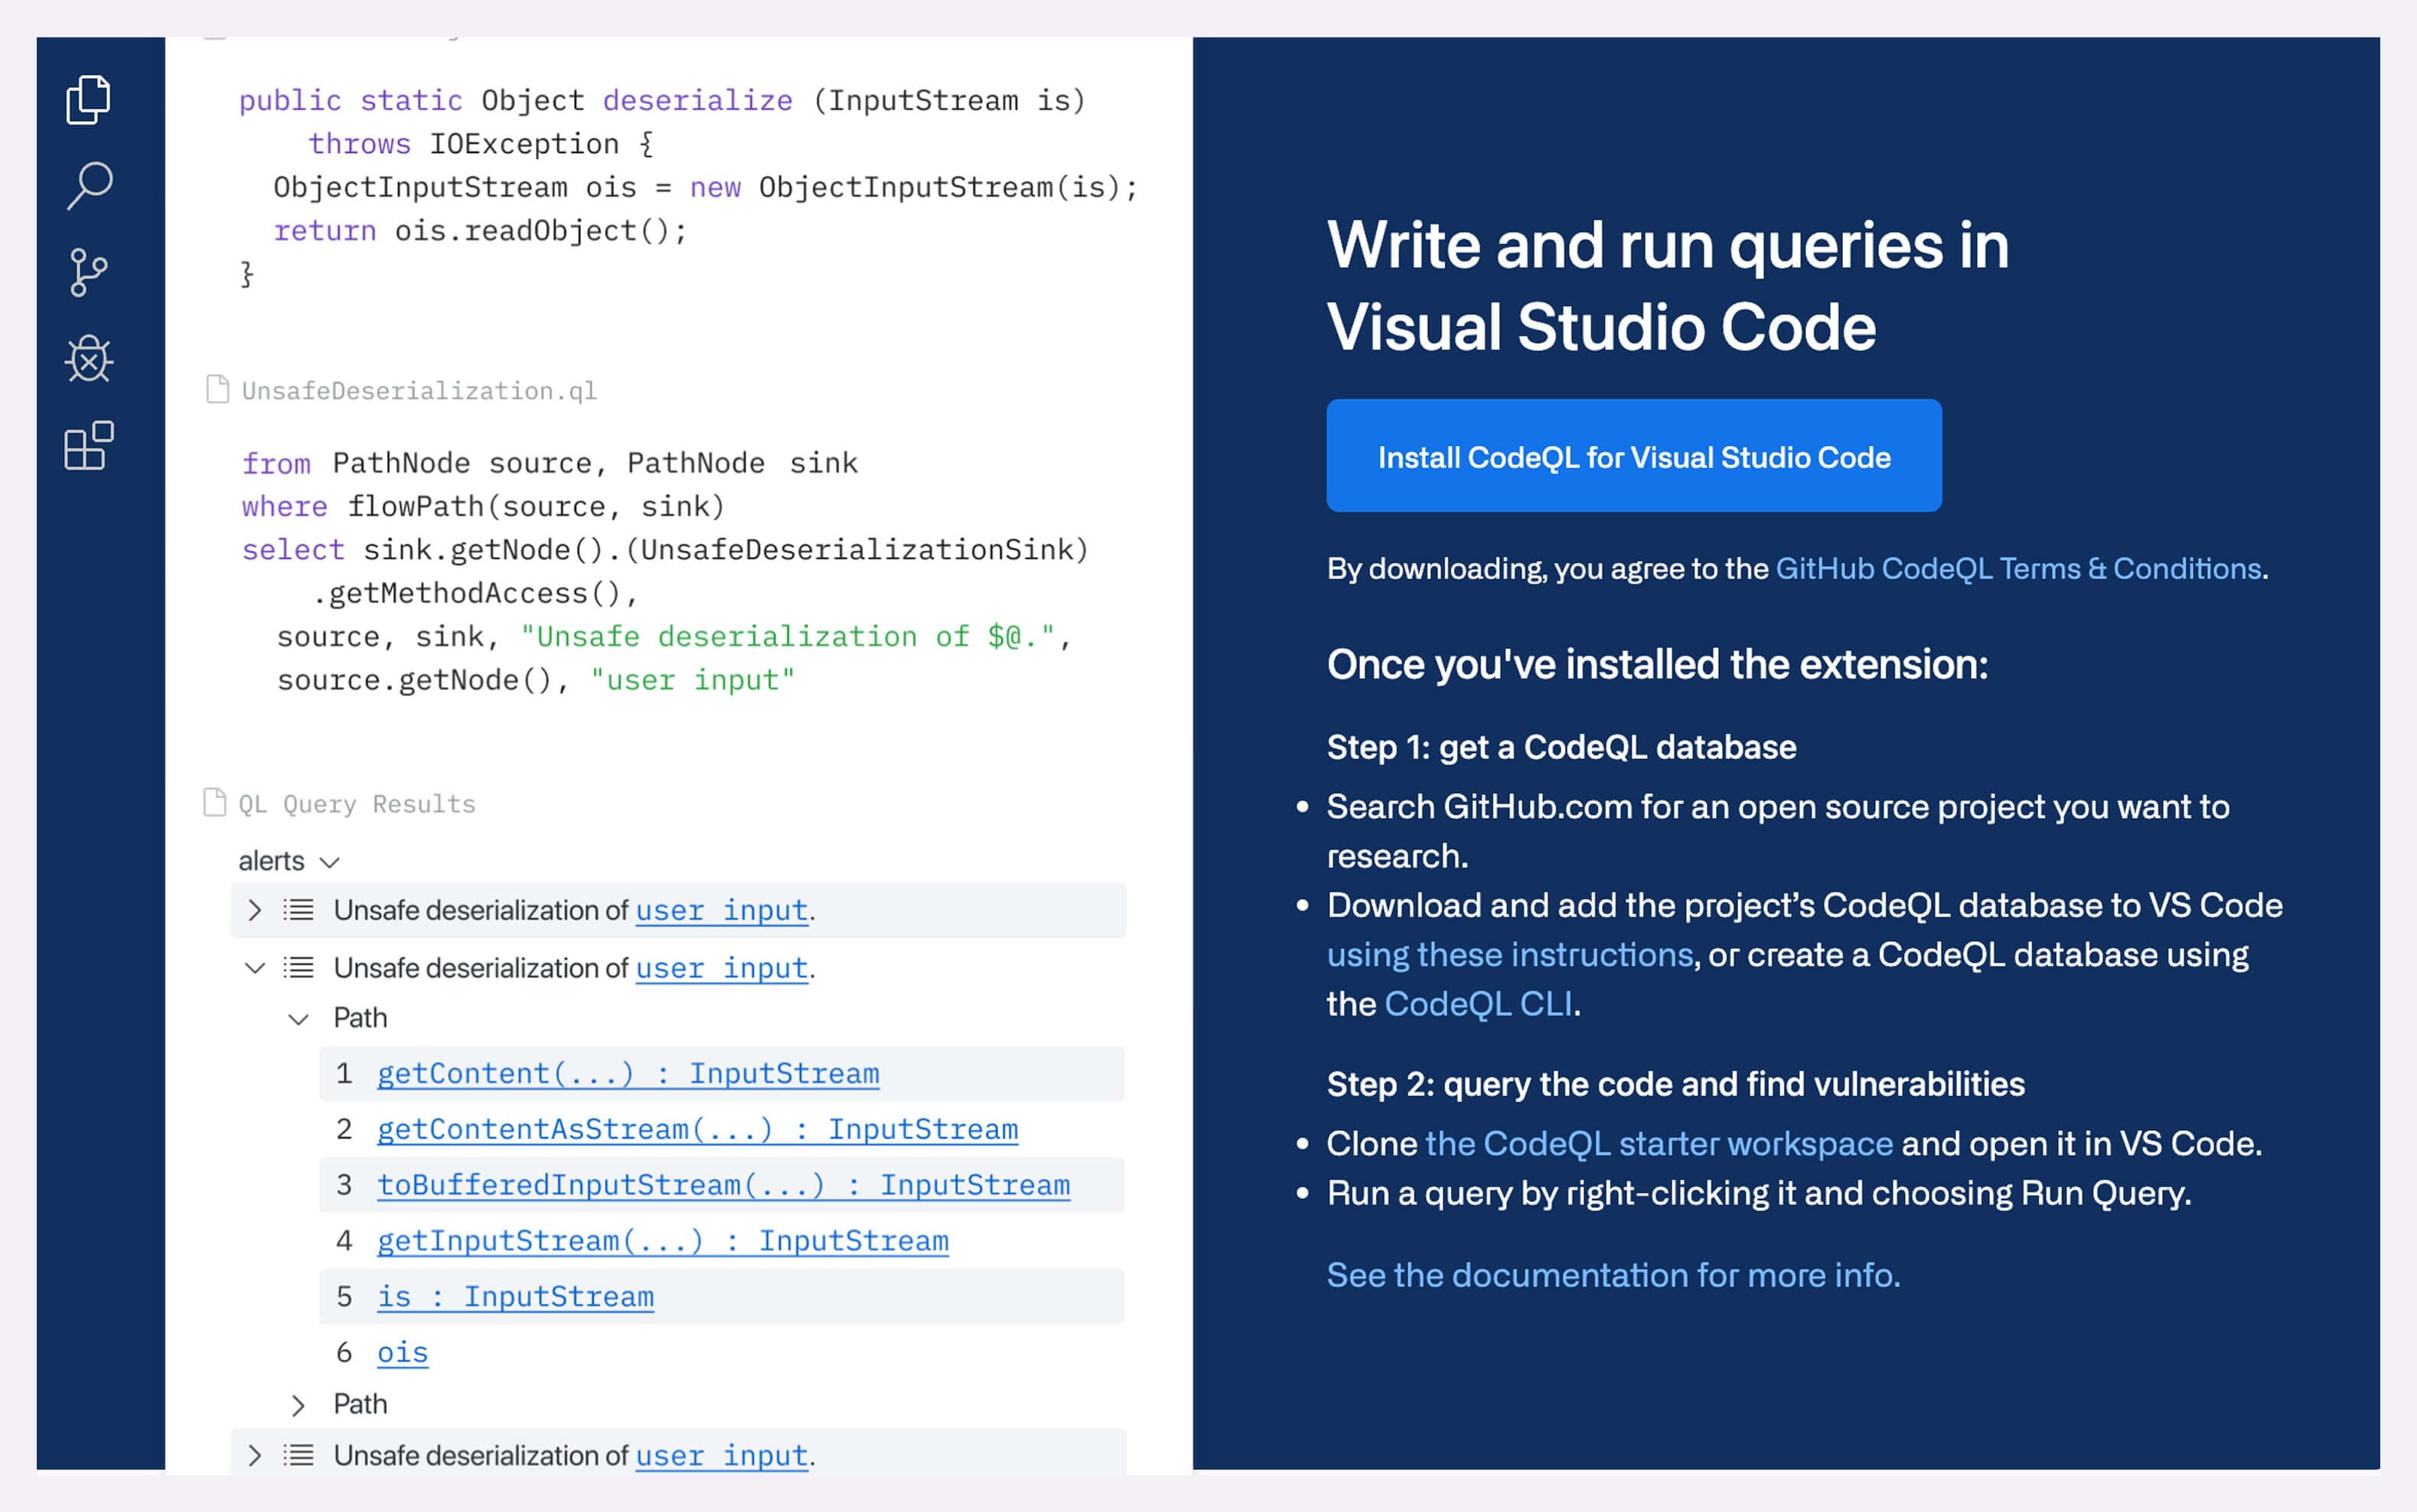
Task: Open the Explorer files icon in sidebar
Action: [89, 99]
